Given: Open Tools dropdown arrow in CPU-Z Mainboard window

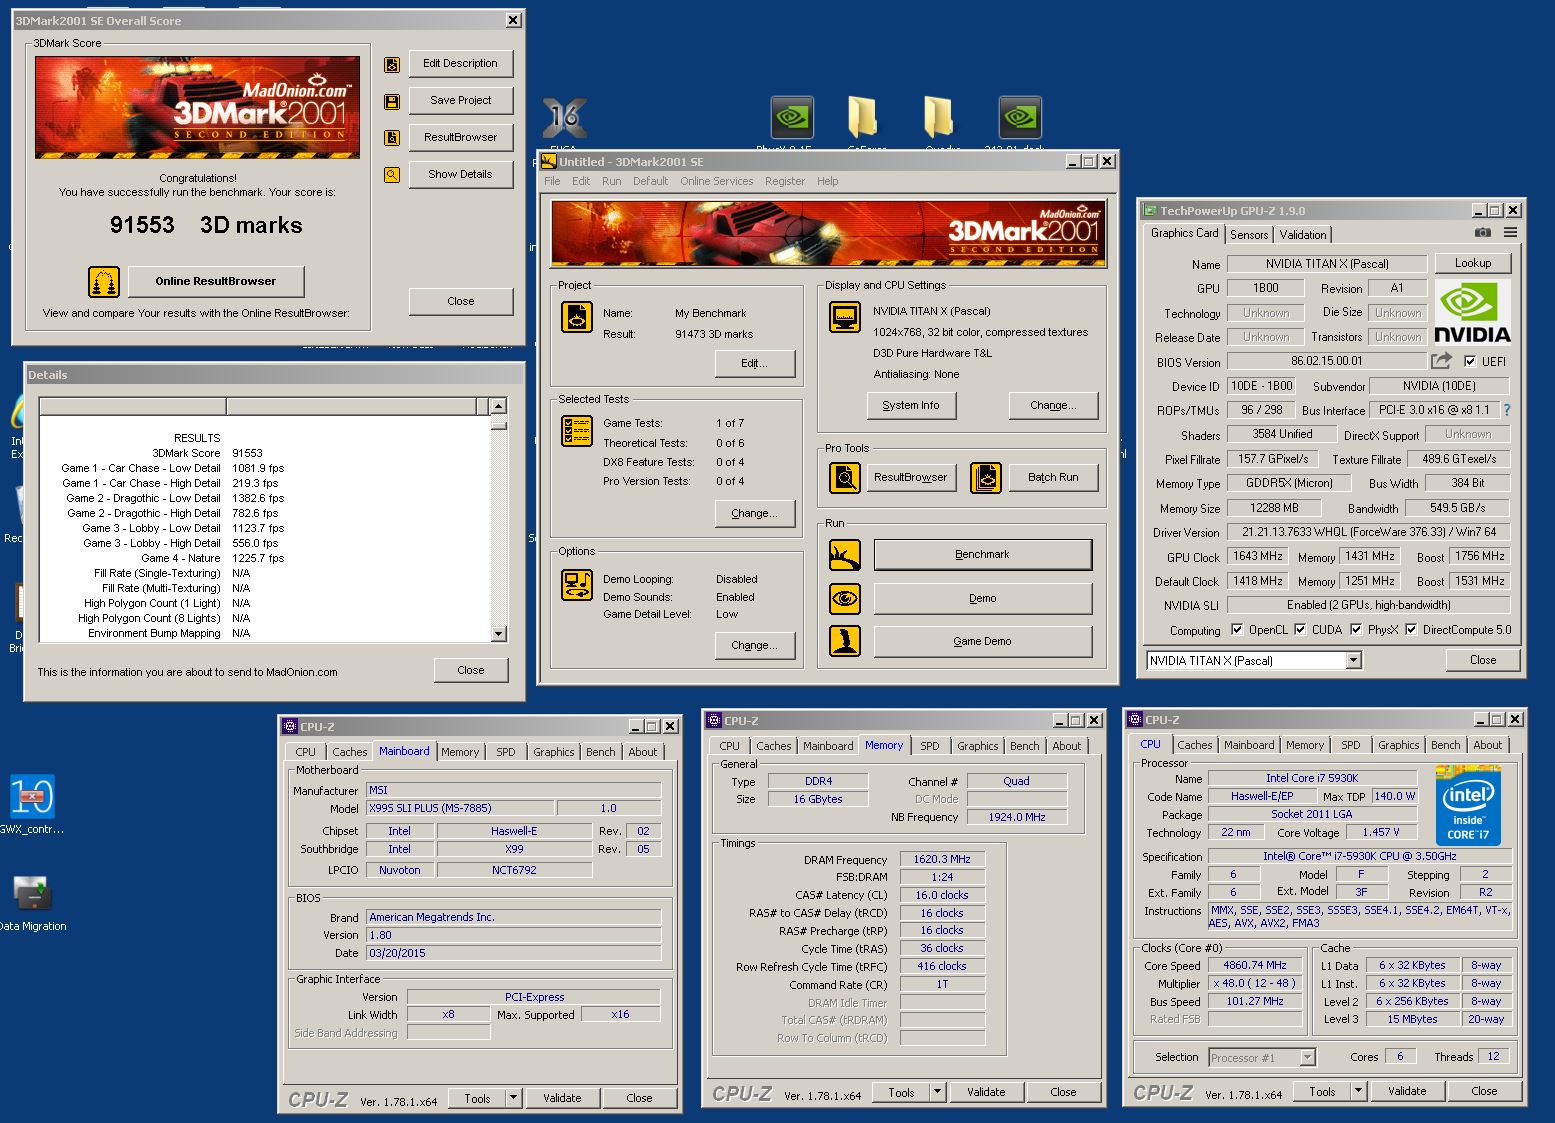Looking at the screenshot, I should click(513, 1097).
